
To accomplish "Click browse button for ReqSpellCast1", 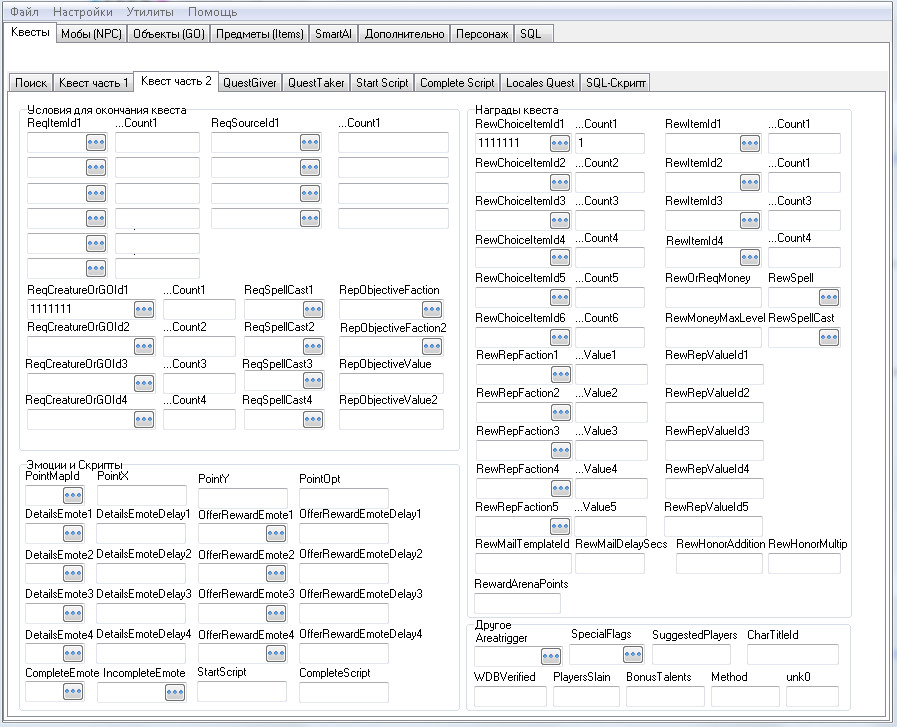I will (x=313, y=310).
